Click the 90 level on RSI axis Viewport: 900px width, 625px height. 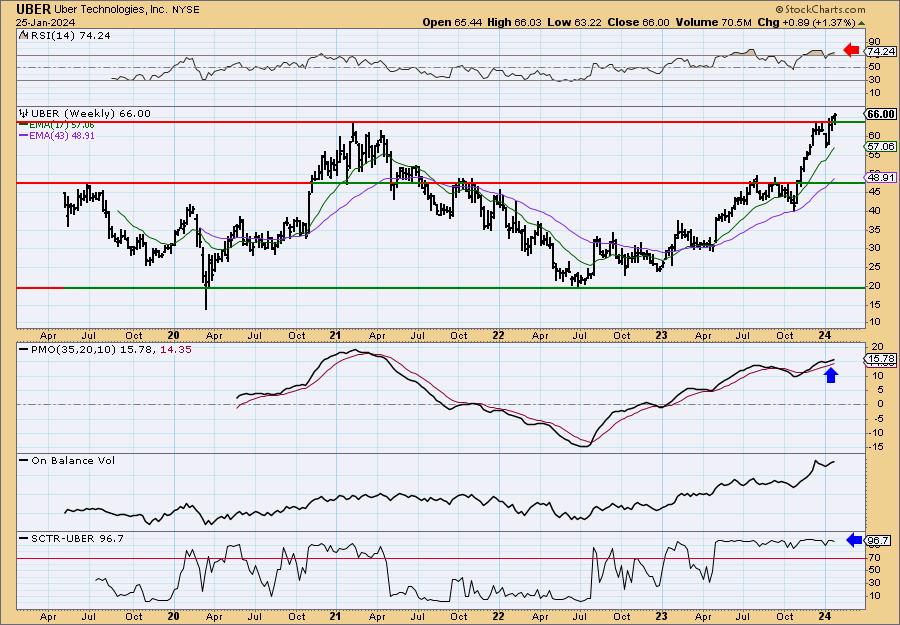(x=874, y=41)
